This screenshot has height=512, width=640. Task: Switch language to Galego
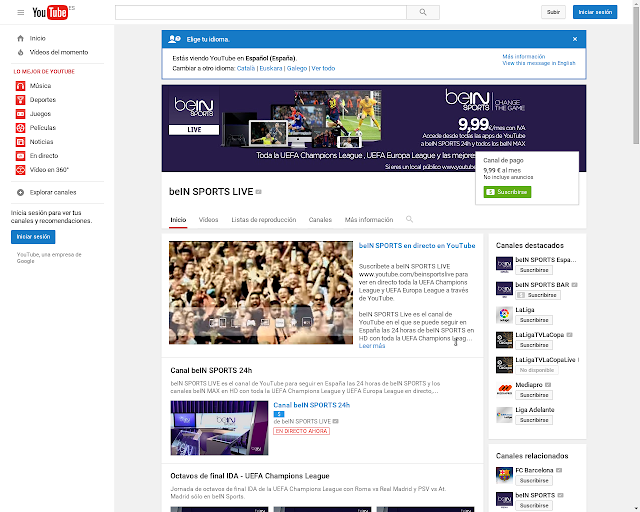coord(297,68)
